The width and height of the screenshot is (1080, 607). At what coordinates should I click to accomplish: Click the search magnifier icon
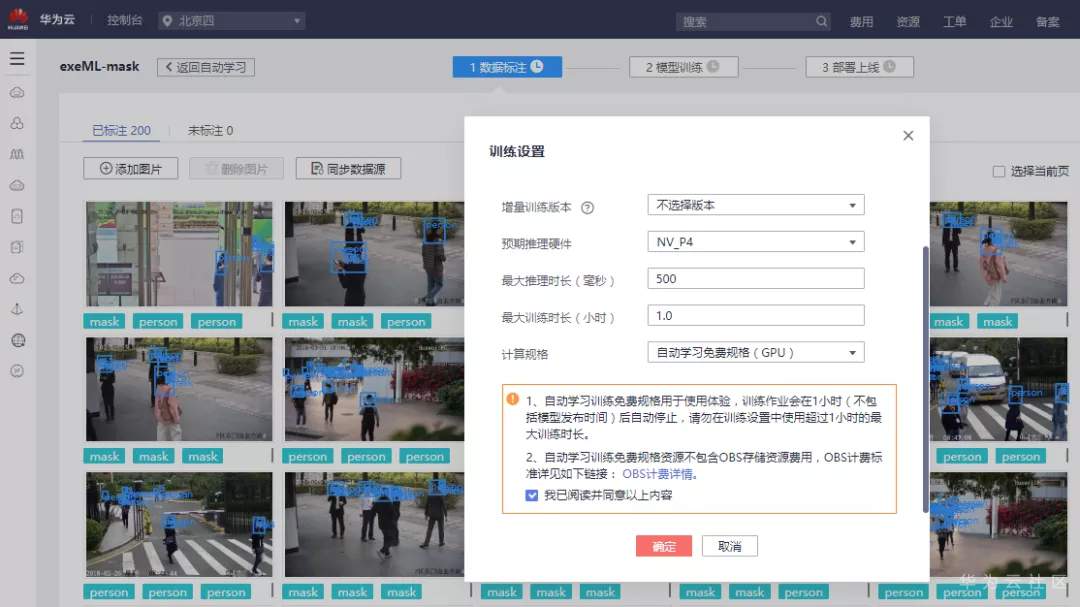pyautogui.click(x=821, y=21)
